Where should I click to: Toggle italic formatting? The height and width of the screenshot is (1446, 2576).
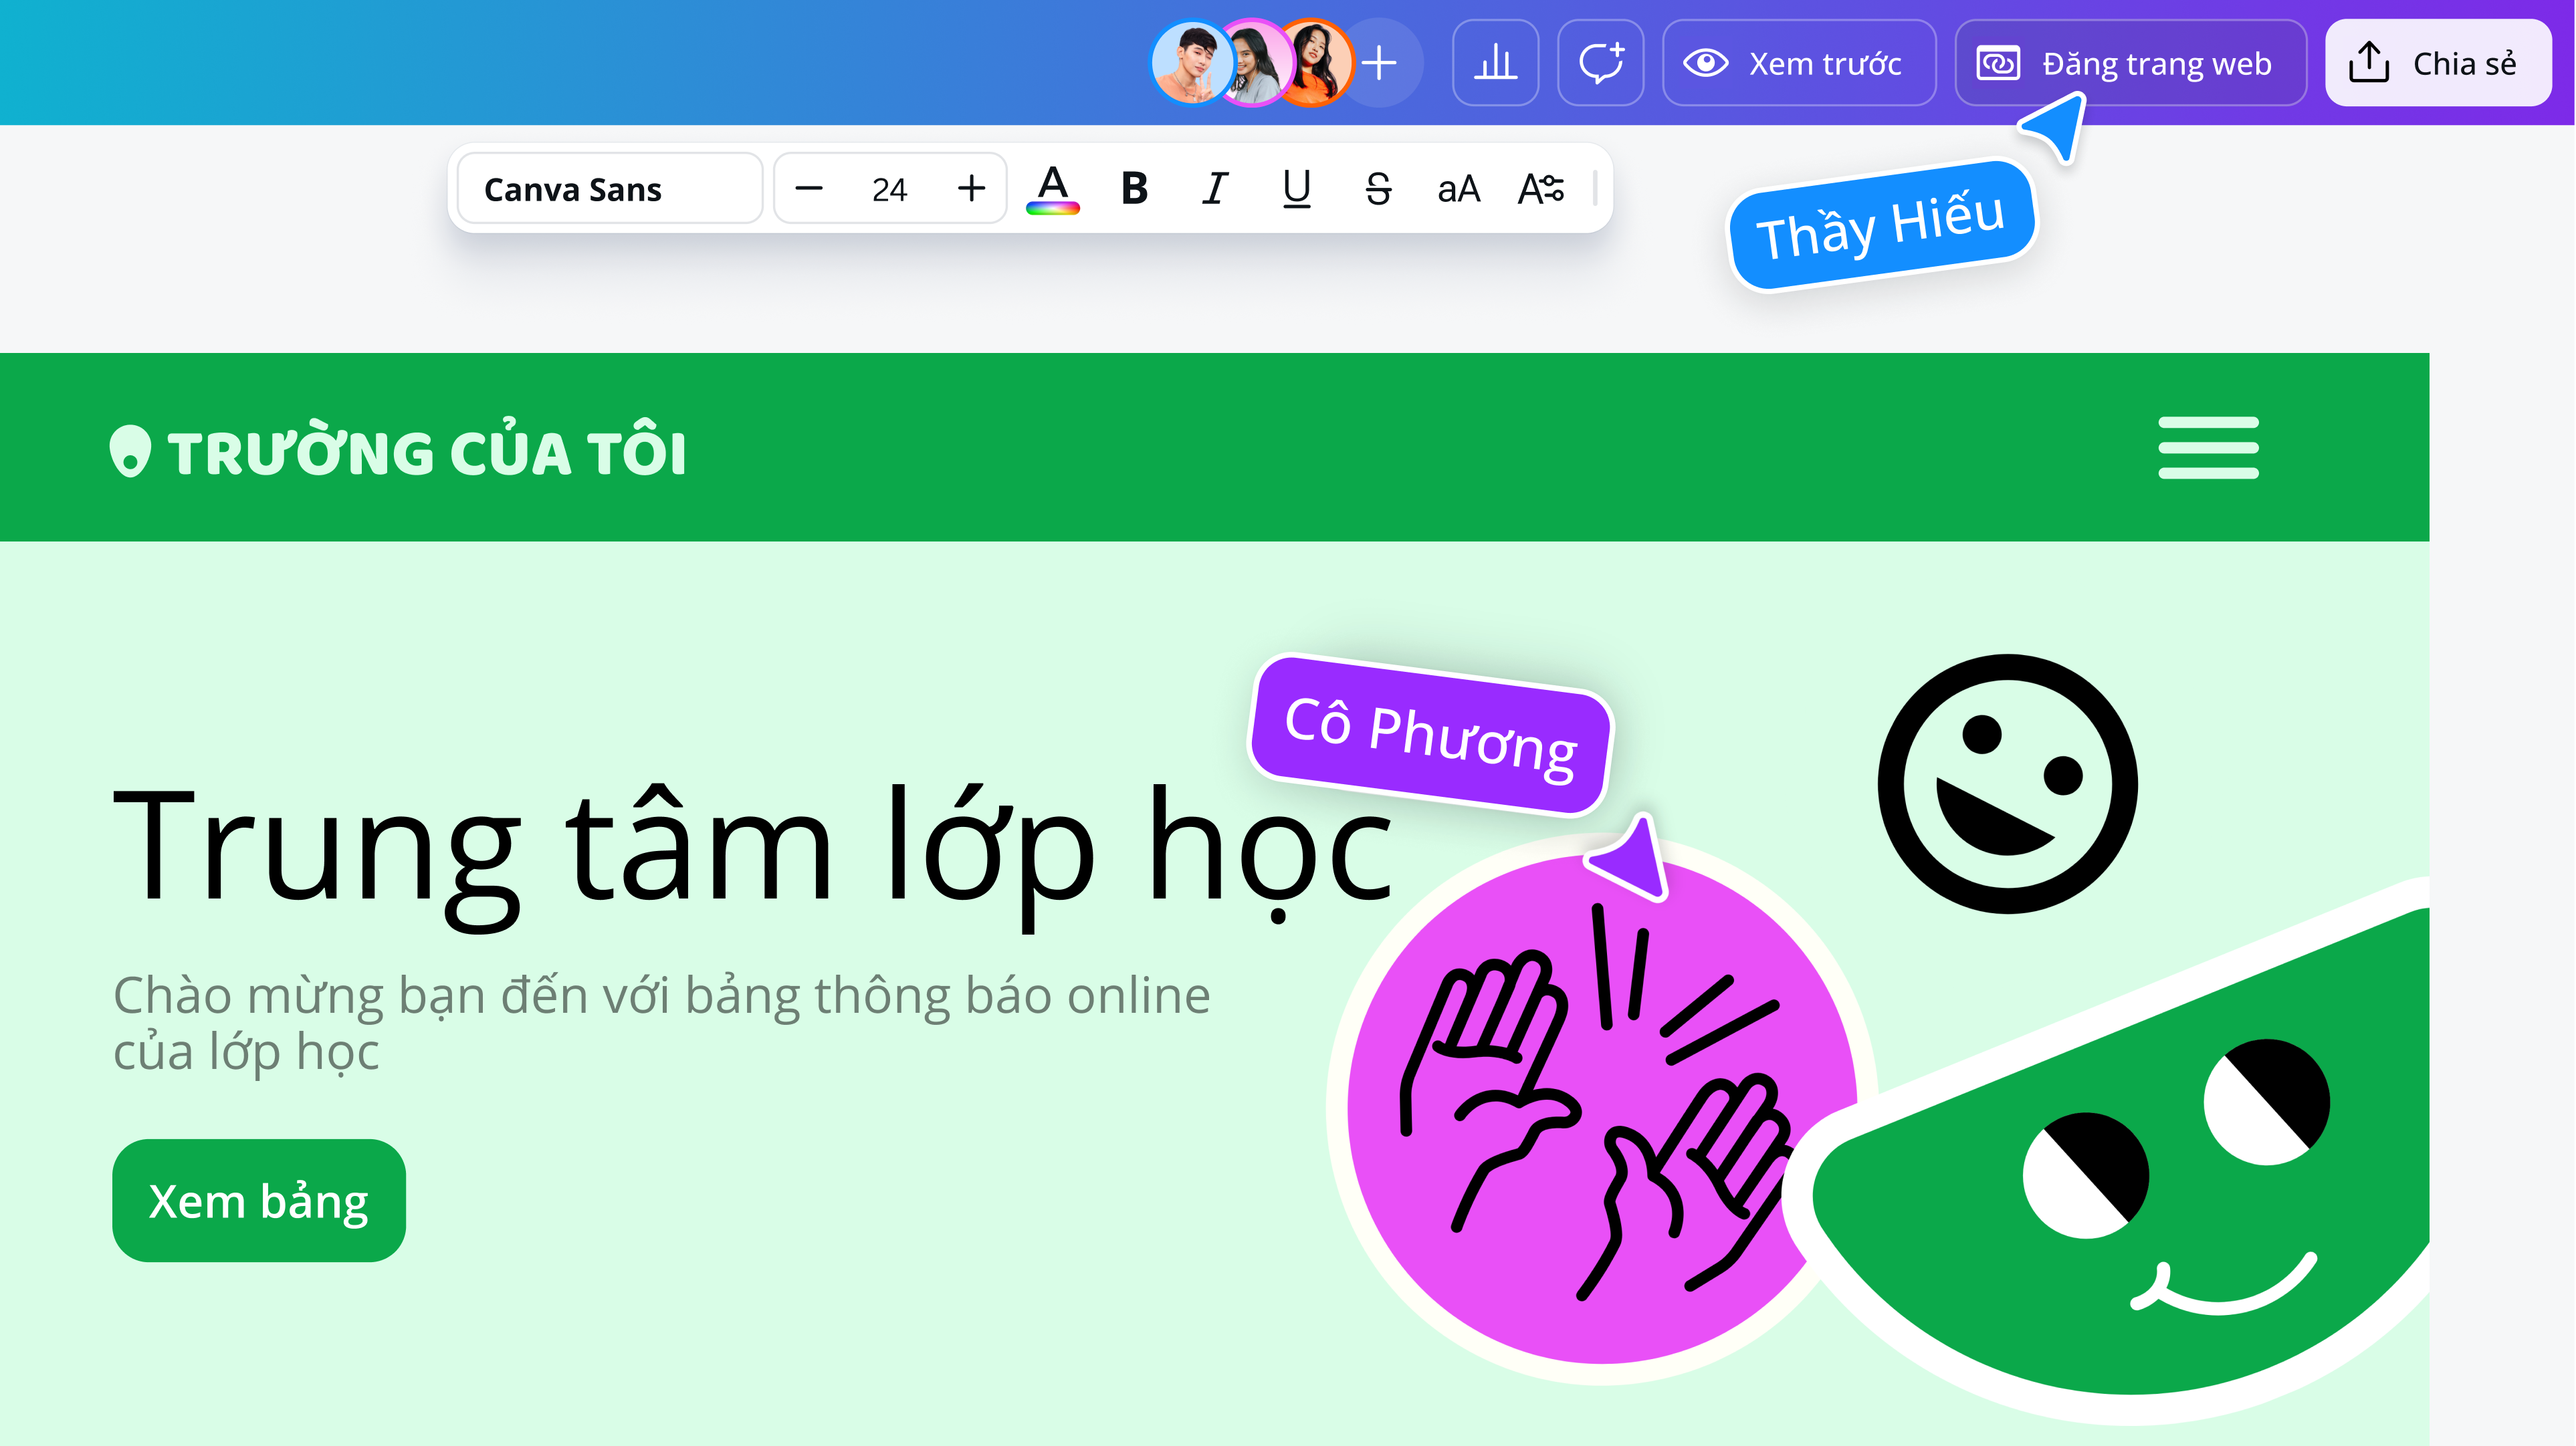[1215, 189]
